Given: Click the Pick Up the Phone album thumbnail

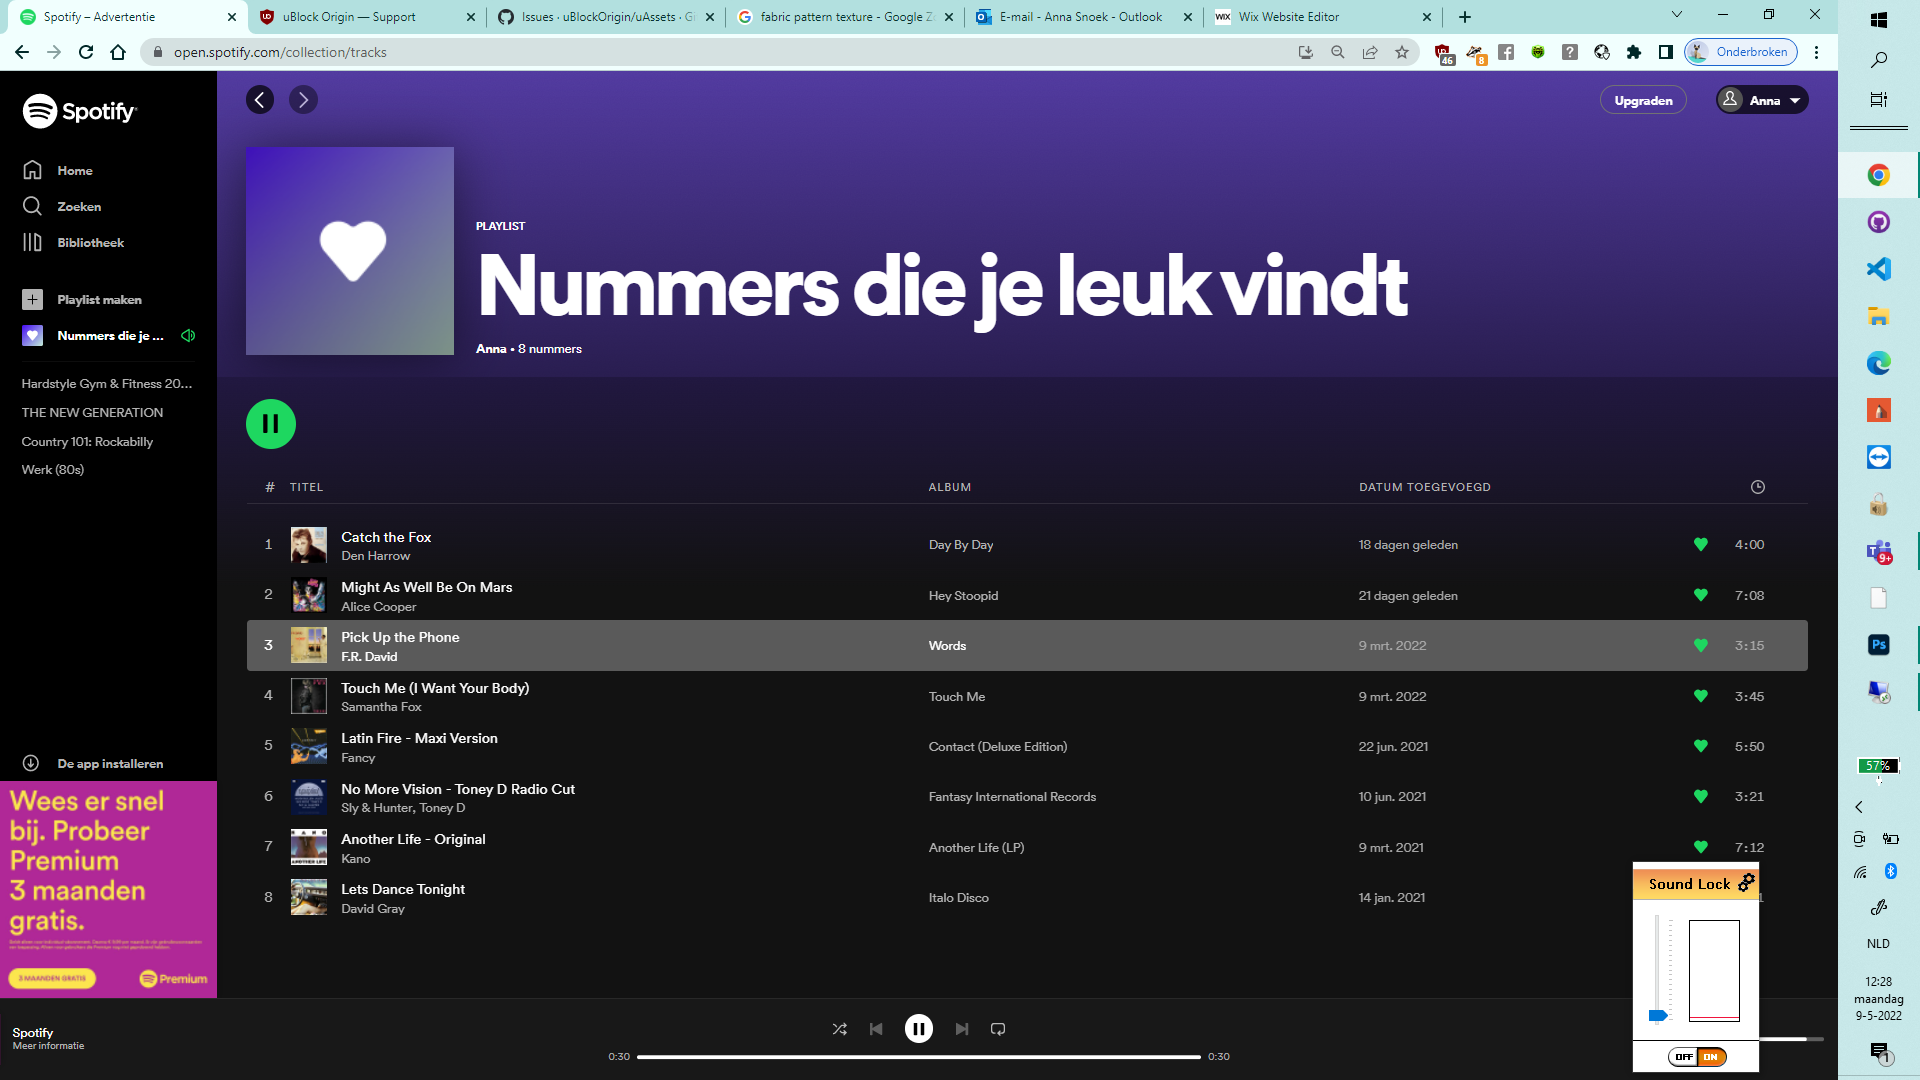Looking at the screenshot, I should [x=308, y=645].
